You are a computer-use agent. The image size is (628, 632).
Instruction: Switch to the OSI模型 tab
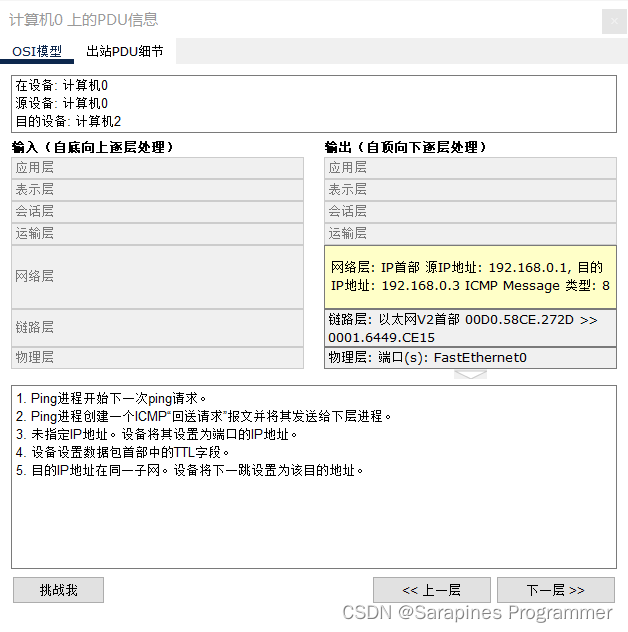pyautogui.click(x=37, y=51)
